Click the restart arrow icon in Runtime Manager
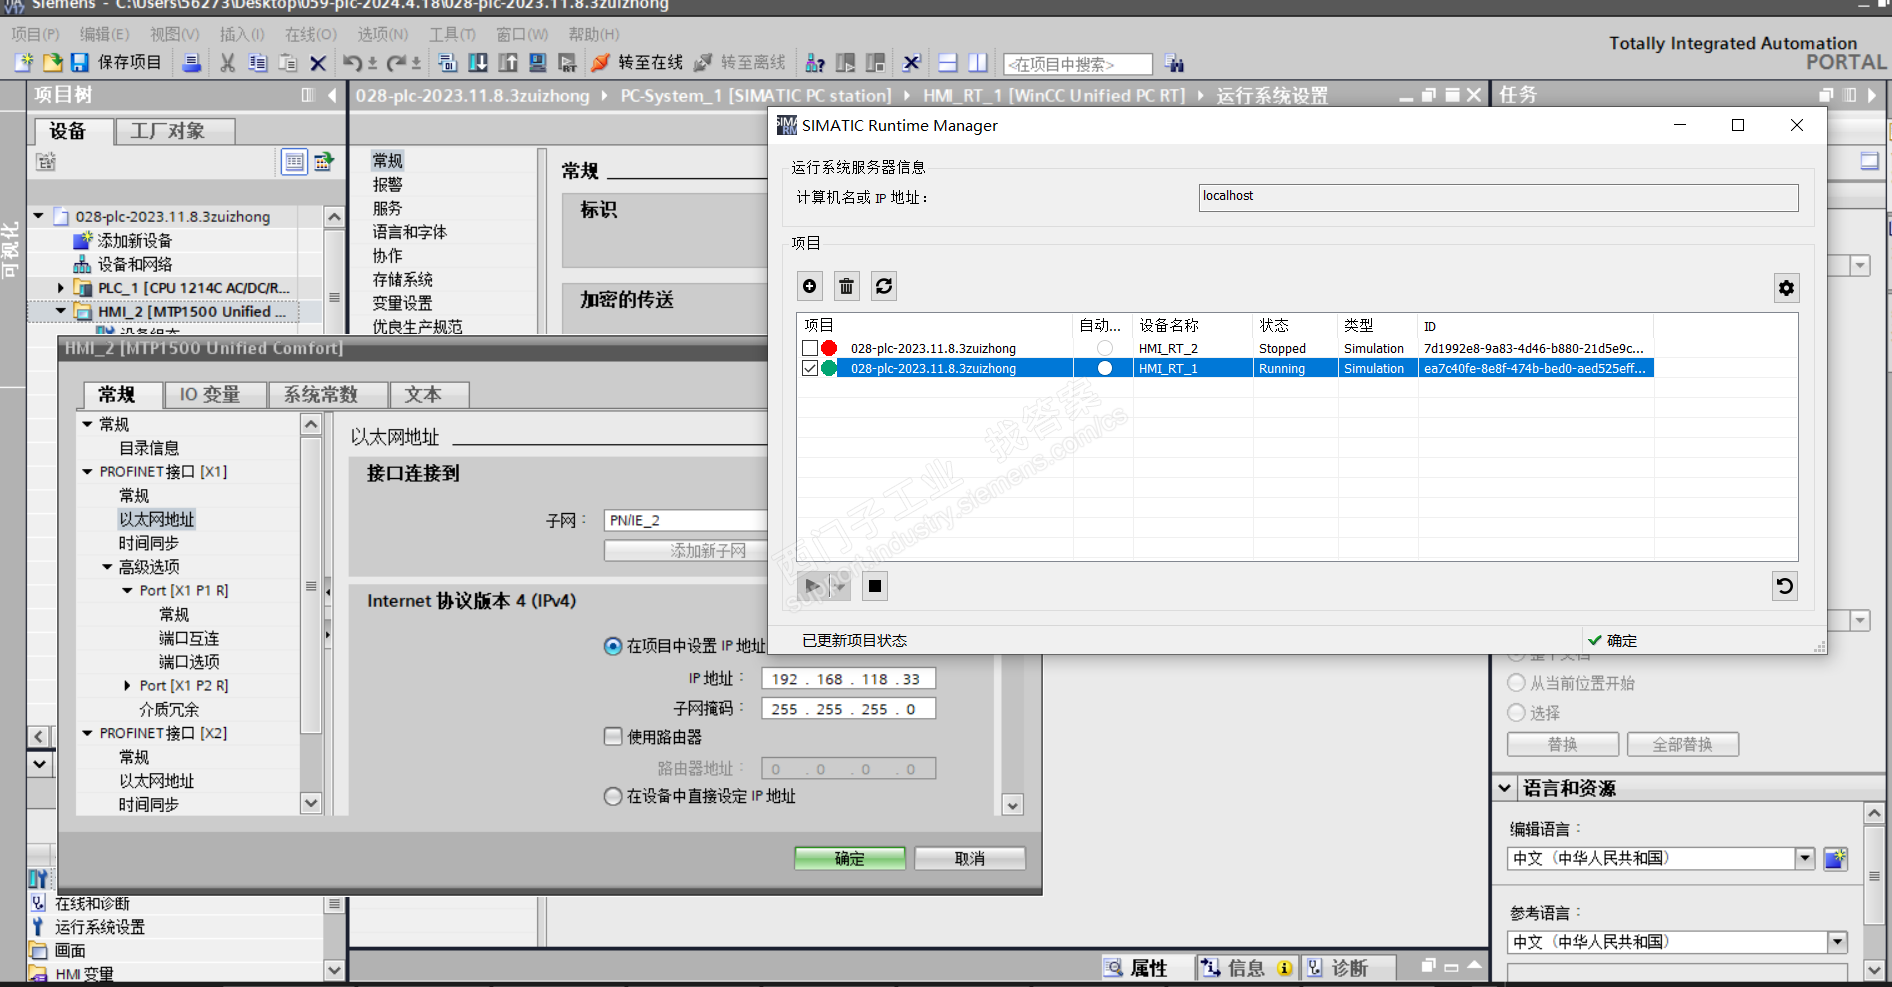 (x=1785, y=586)
